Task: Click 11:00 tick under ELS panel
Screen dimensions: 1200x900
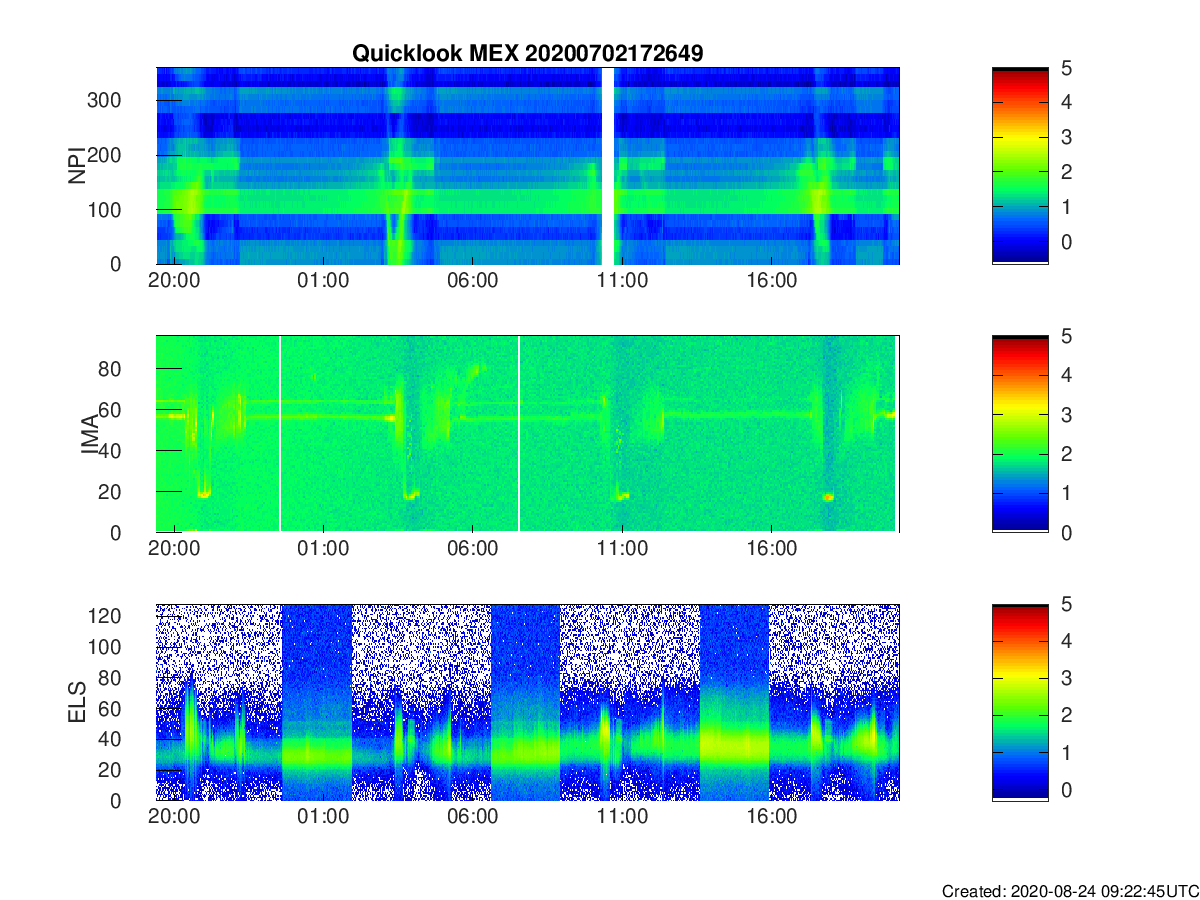Action: click(x=622, y=817)
